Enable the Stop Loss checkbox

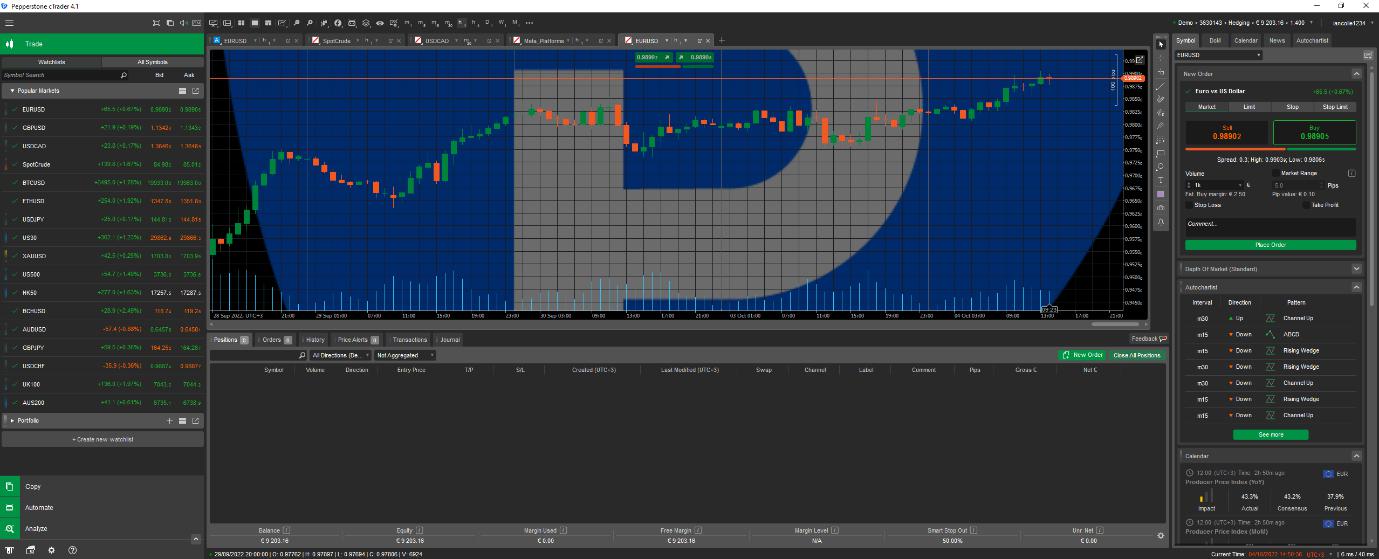click(x=1189, y=205)
